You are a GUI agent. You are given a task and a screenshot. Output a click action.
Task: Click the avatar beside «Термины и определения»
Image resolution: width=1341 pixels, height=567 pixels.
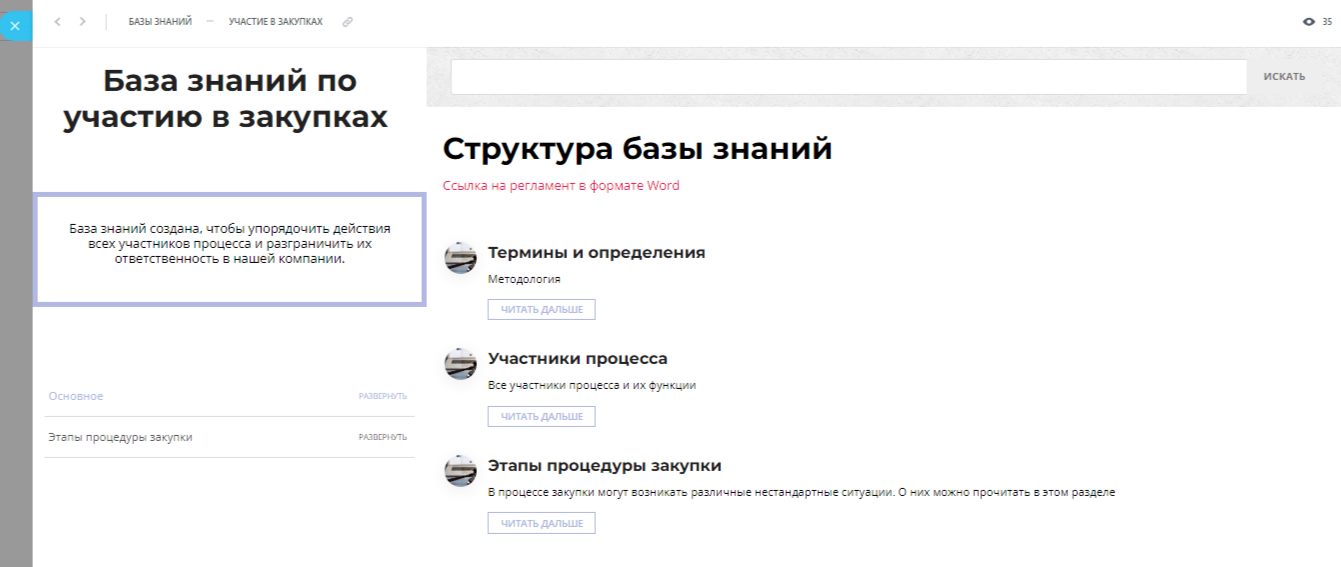click(460, 258)
